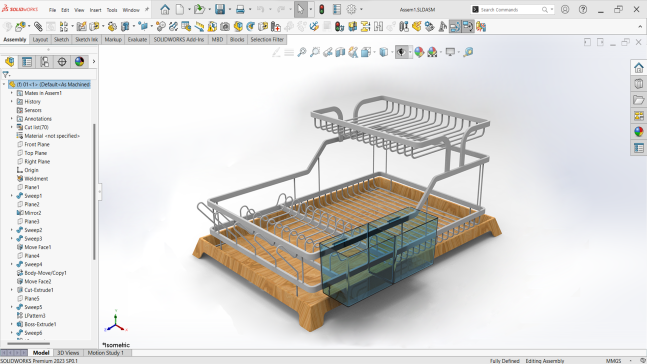Expand the Mates in Assem1 node
The height and width of the screenshot is (364, 647).
(12, 93)
